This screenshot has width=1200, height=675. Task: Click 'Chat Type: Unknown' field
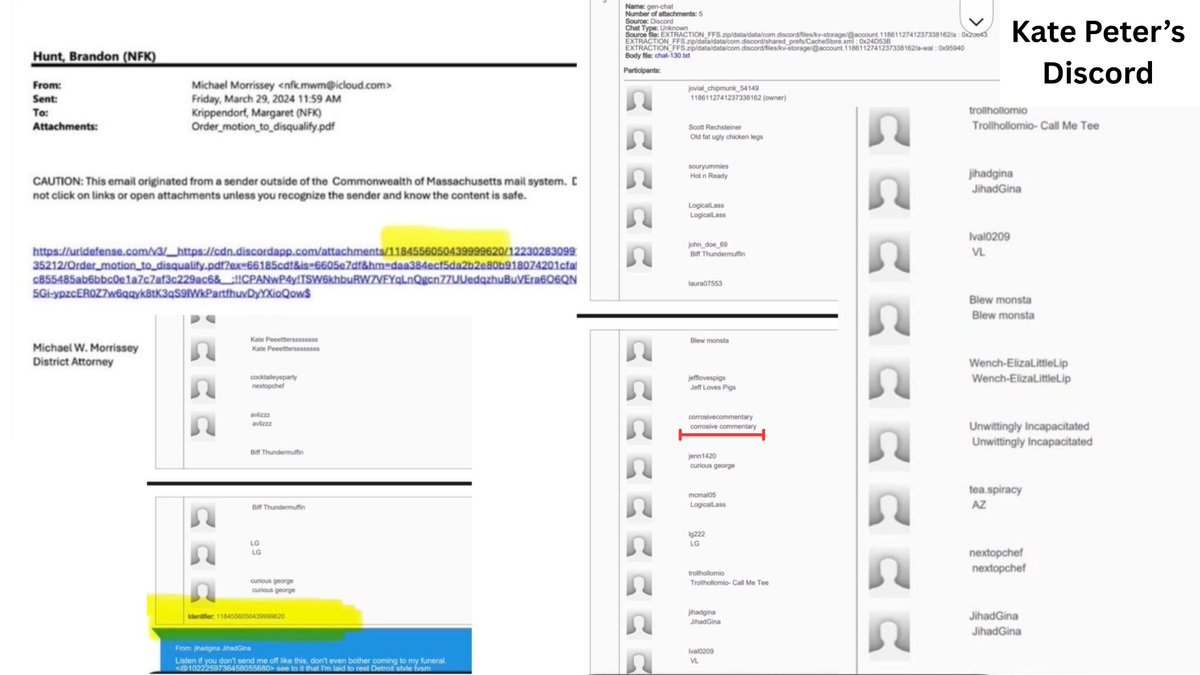[x=657, y=29]
